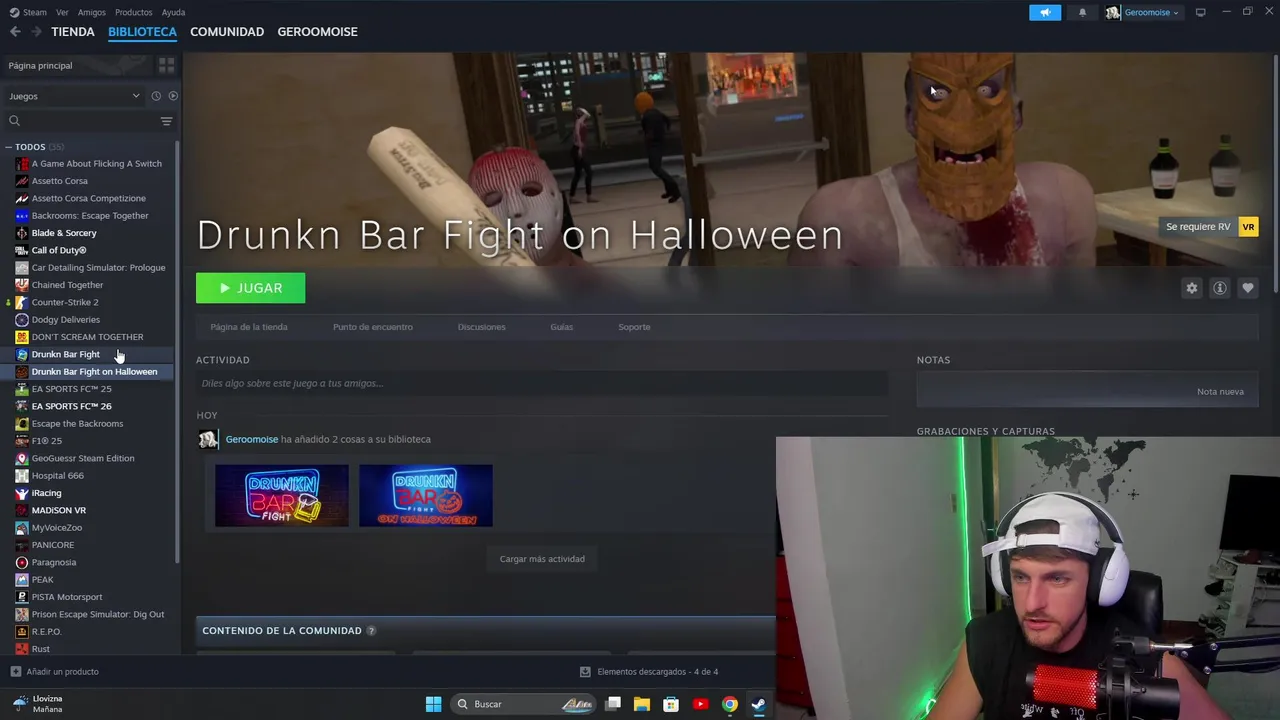The width and height of the screenshot is (1280, 720).
Task: Go back with the left arrow
Action: [15, 32]
